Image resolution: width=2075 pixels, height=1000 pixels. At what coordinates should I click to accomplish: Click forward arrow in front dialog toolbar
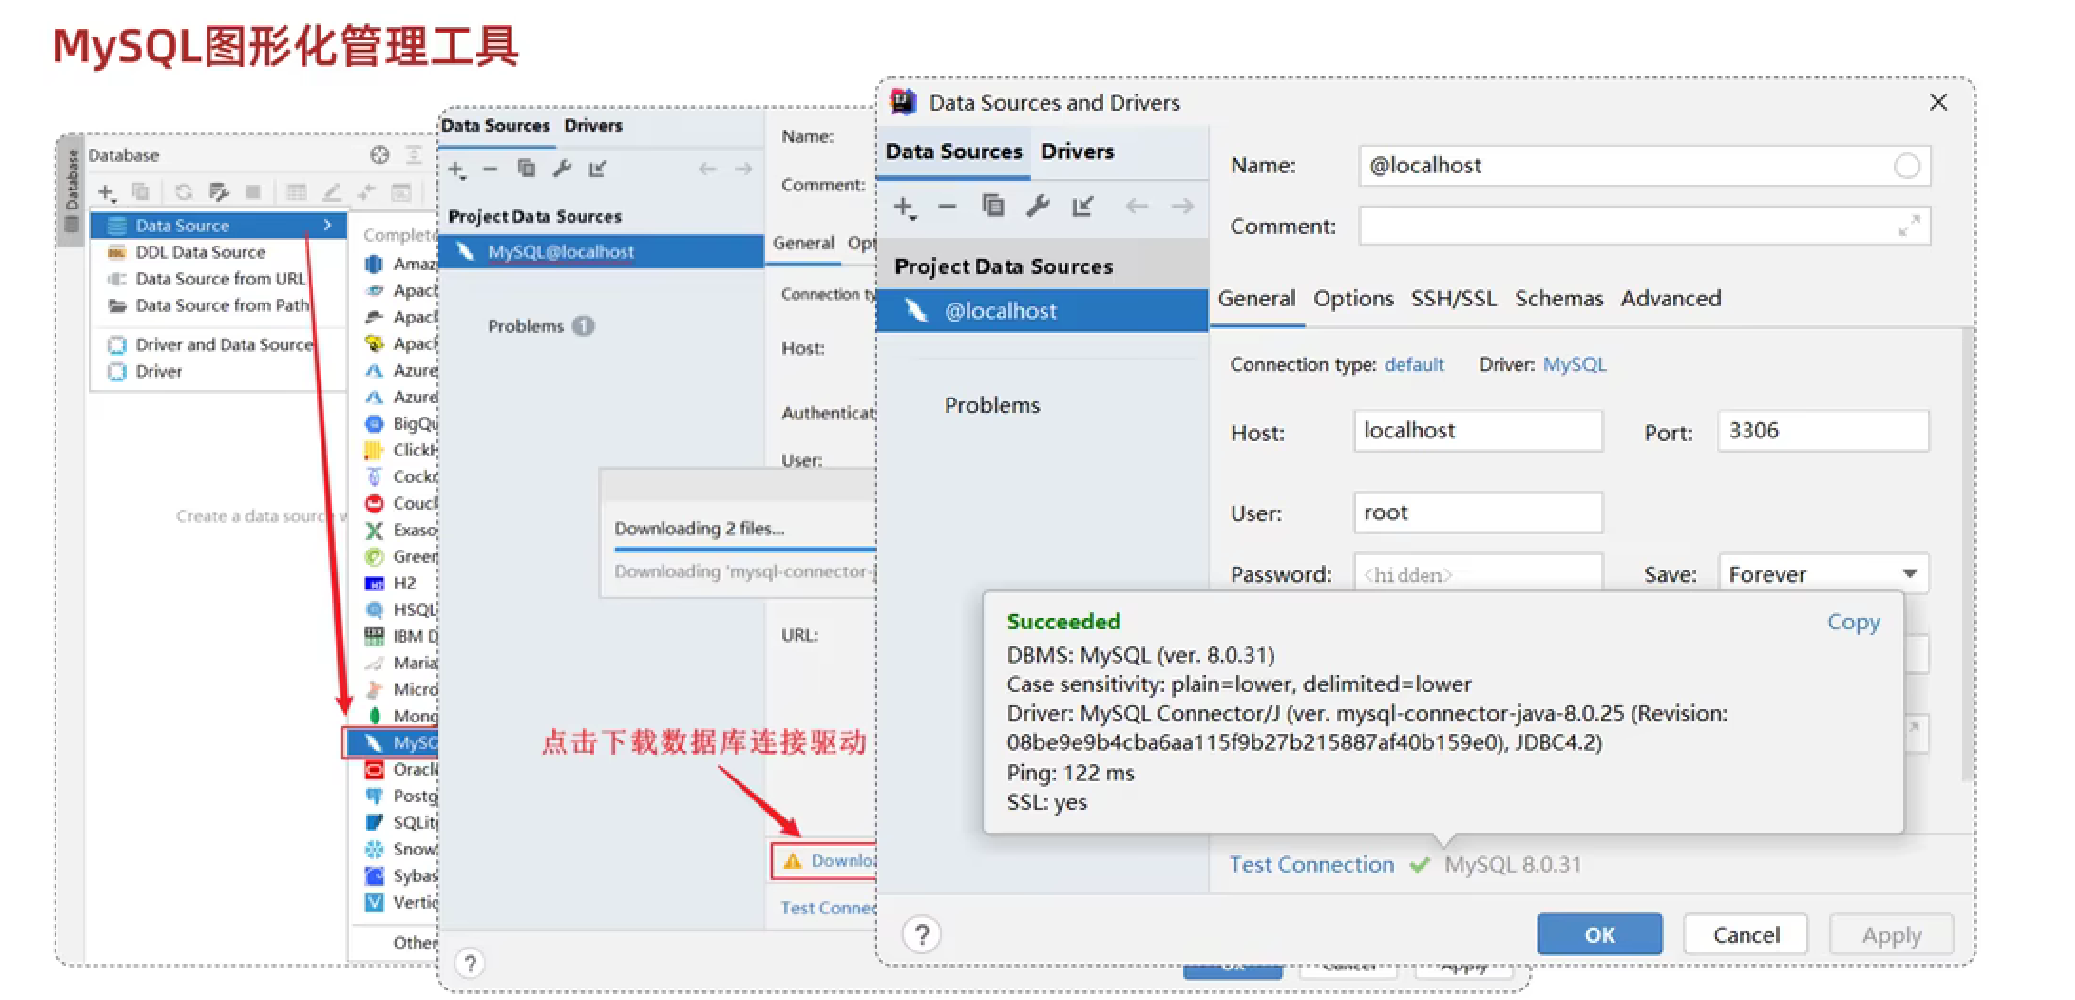pos(1183,206)
